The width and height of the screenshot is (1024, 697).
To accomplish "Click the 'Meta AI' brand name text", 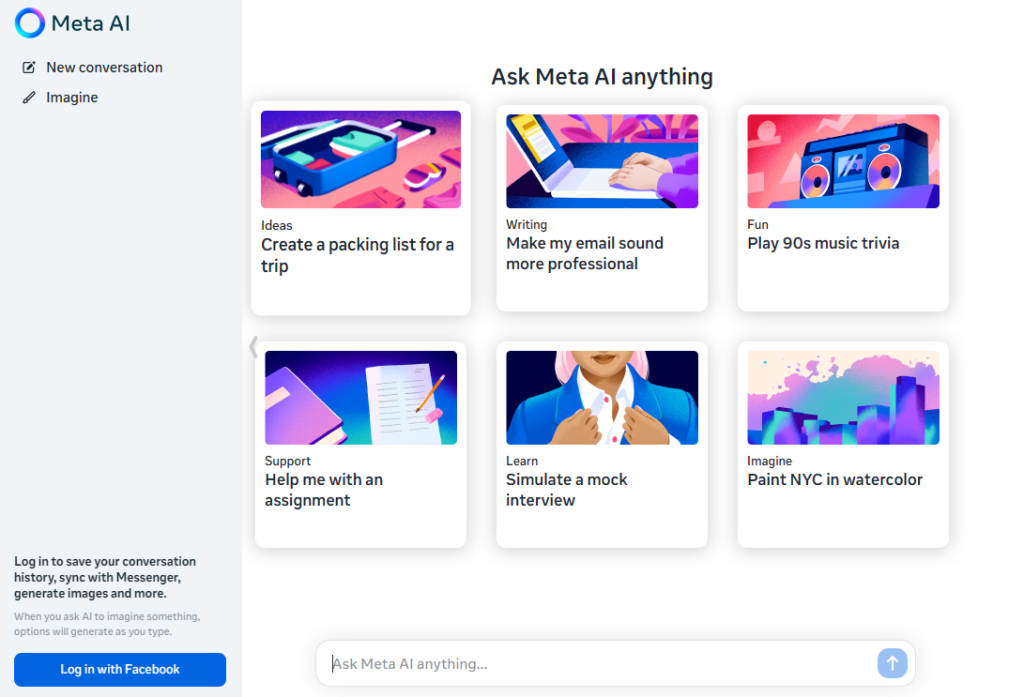I will 90,24.
